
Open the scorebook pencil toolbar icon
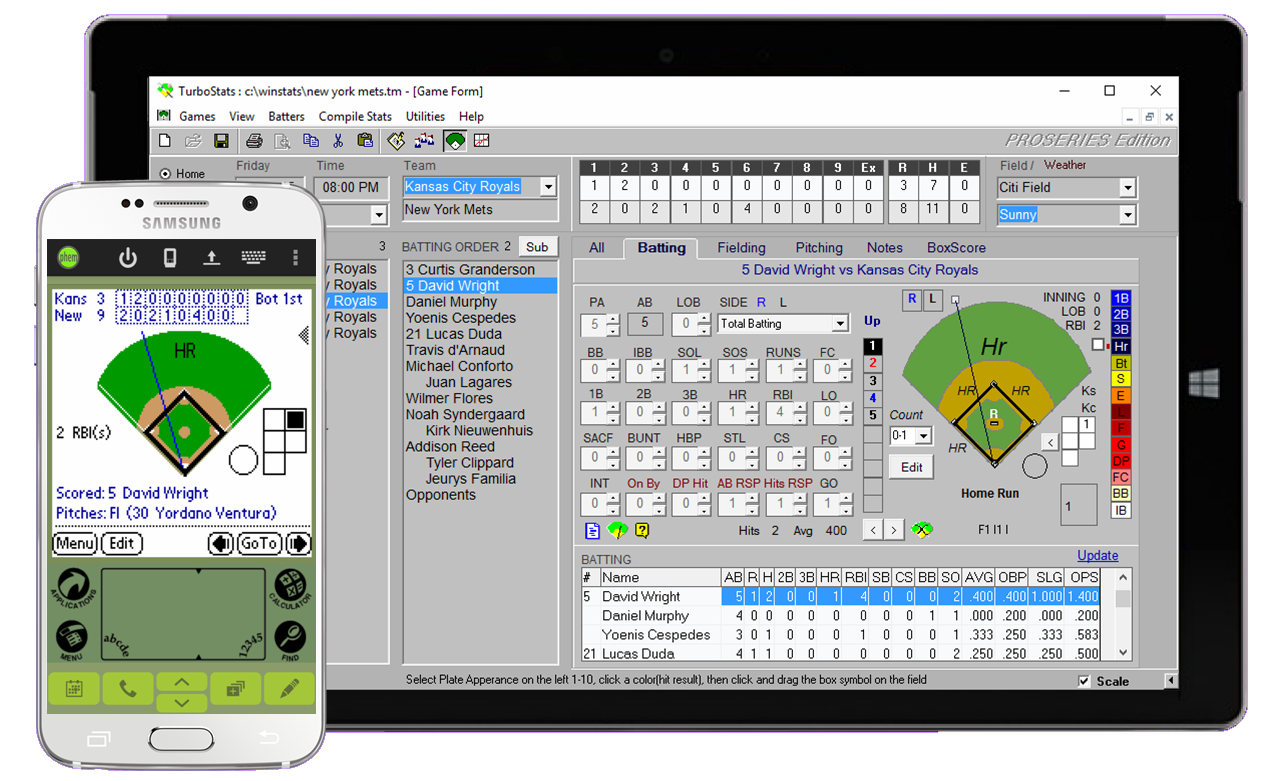(x=397, y=141)
